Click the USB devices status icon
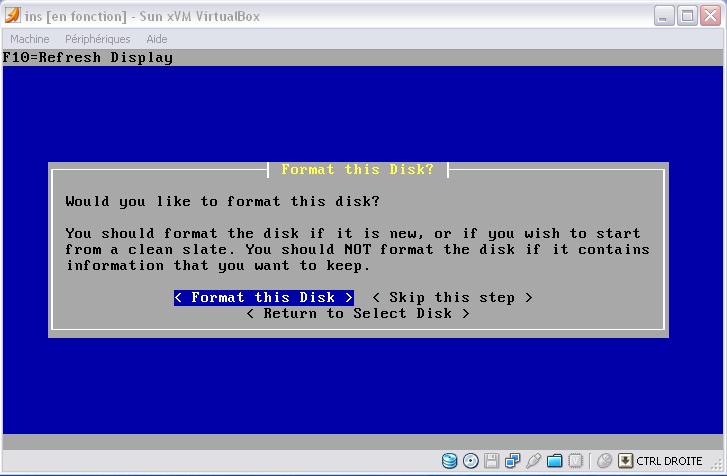 click(534, 461)
